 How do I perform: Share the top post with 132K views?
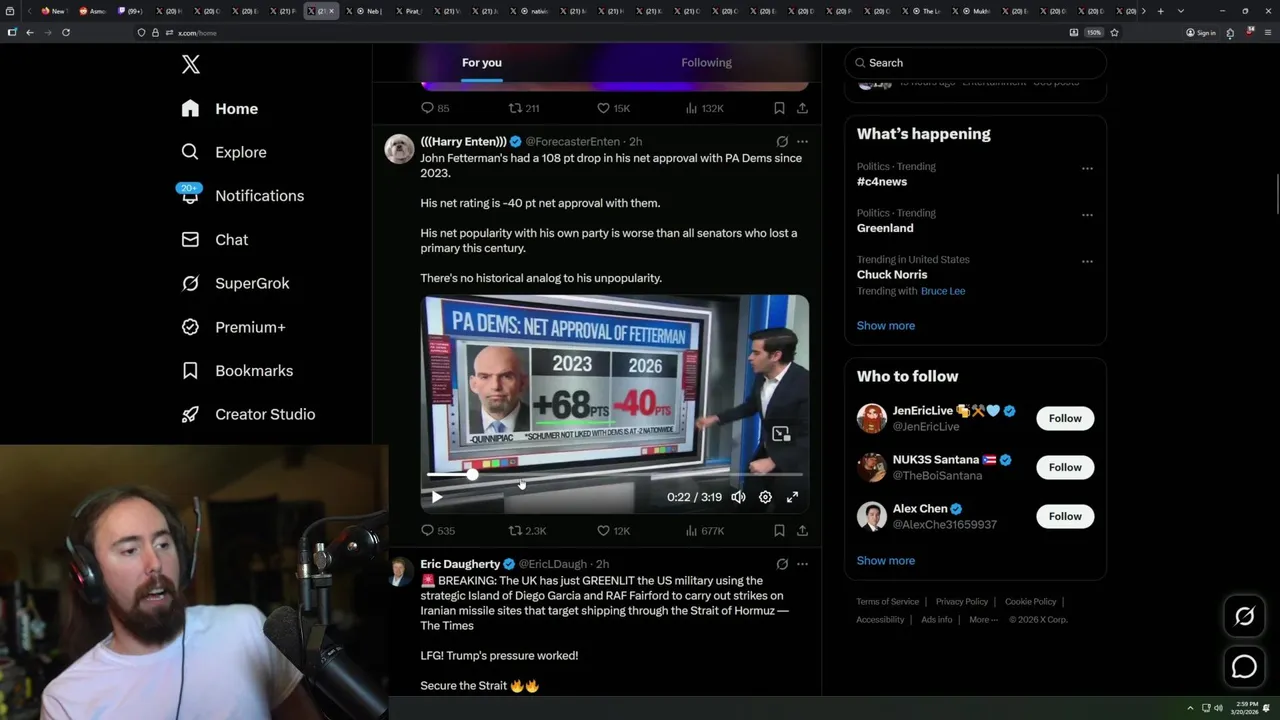pos(802,108)
